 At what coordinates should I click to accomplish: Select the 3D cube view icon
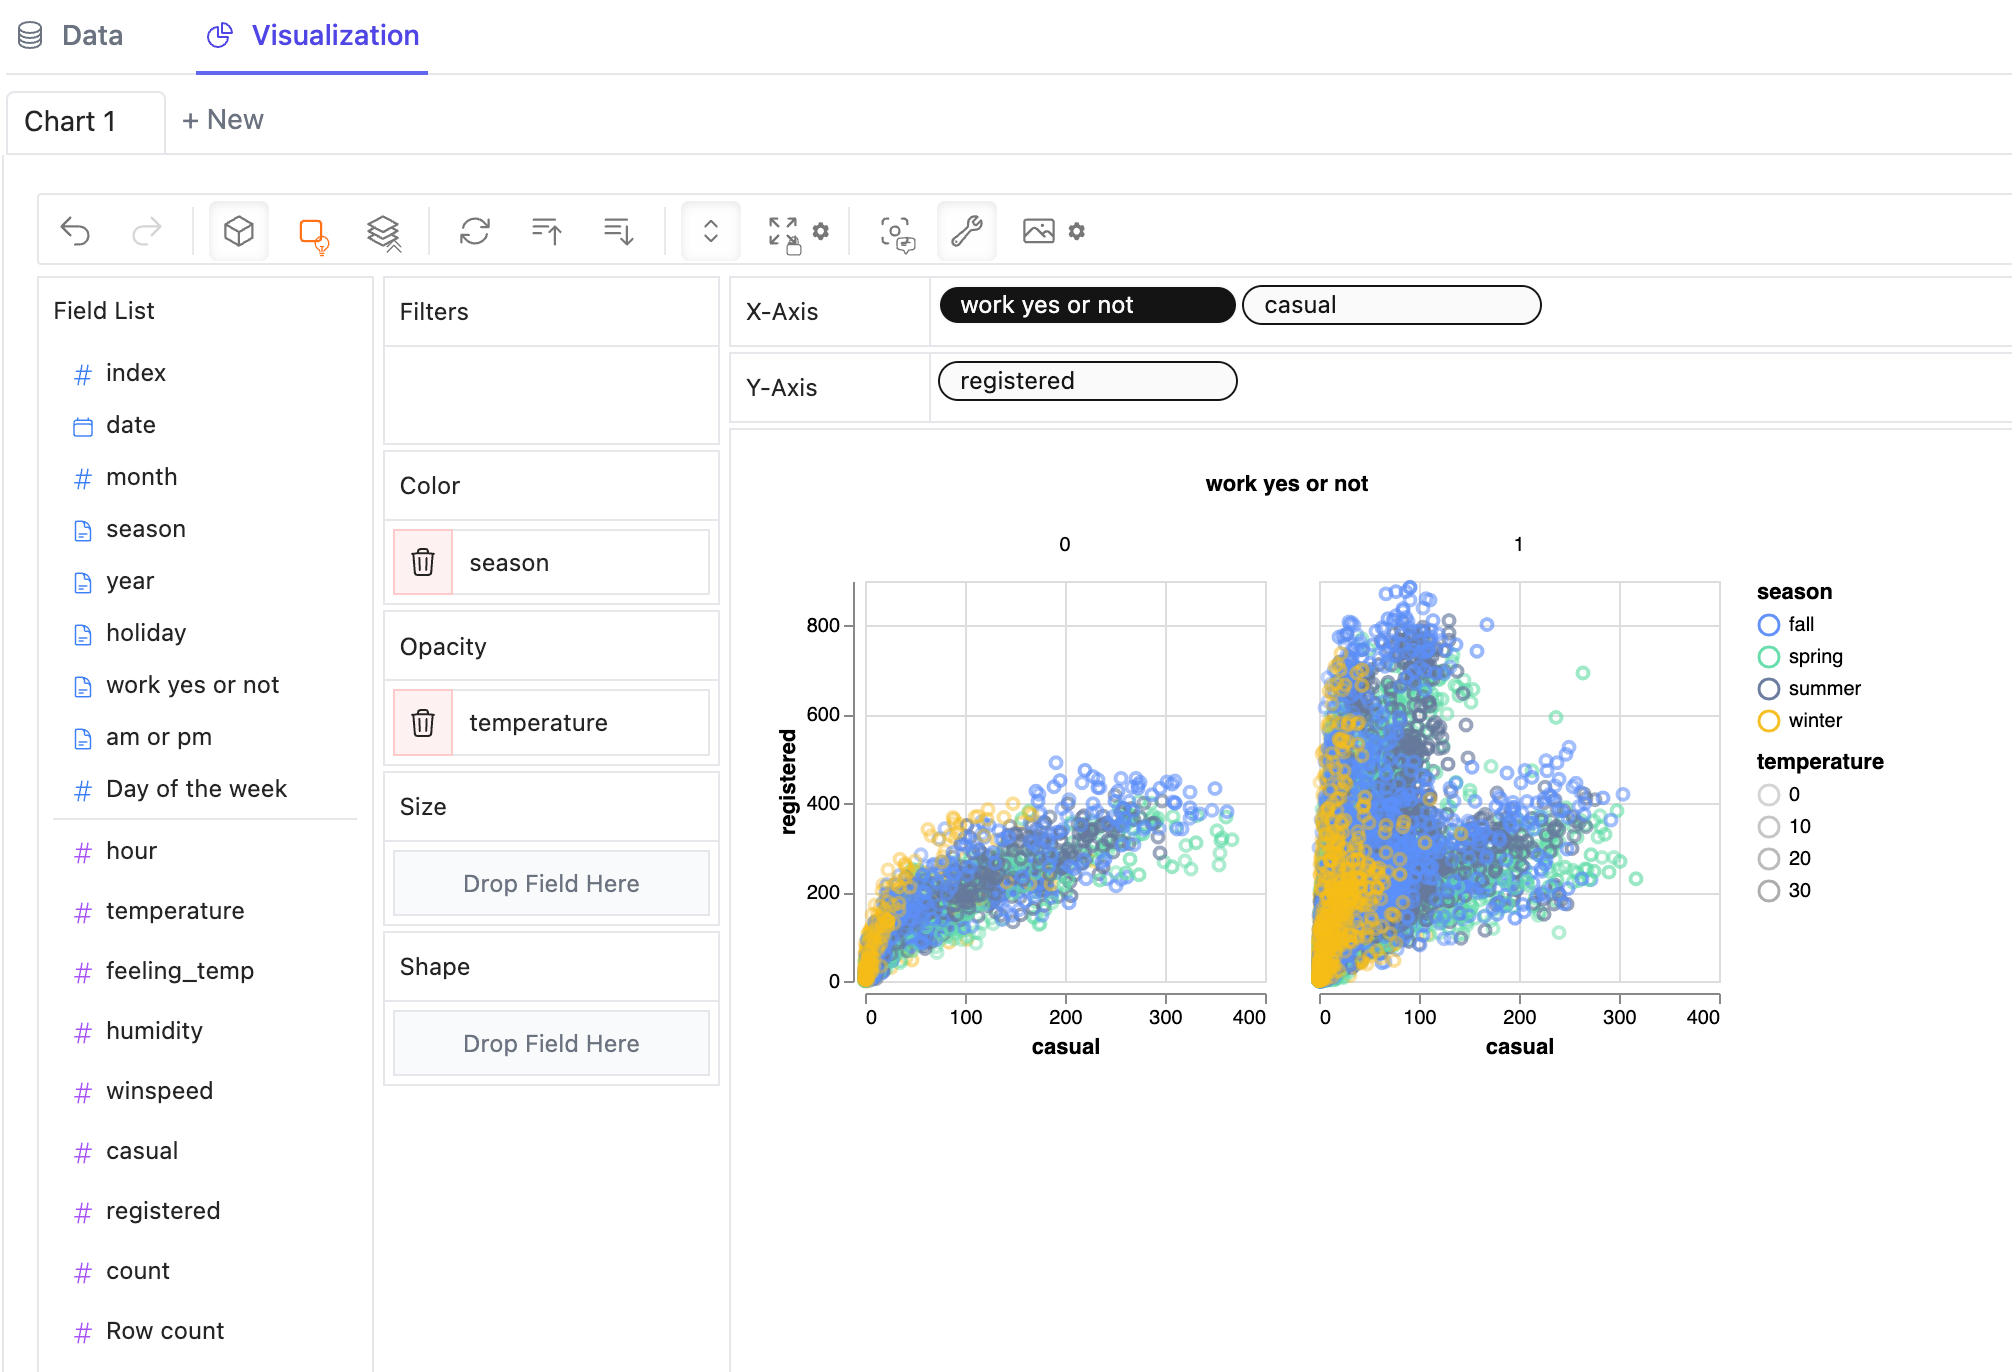pos(240,232)
